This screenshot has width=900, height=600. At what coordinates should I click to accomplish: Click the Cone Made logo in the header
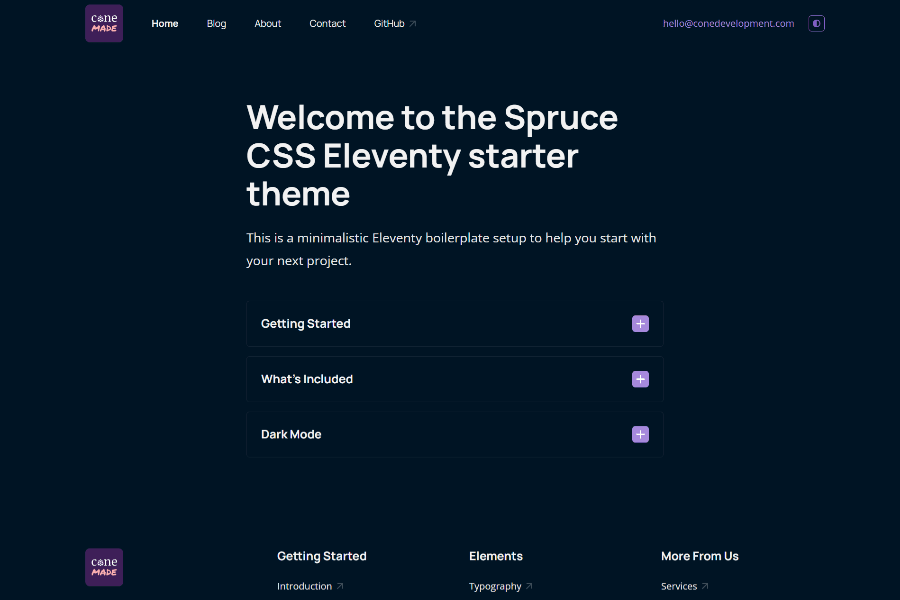(x=104, y=23)
